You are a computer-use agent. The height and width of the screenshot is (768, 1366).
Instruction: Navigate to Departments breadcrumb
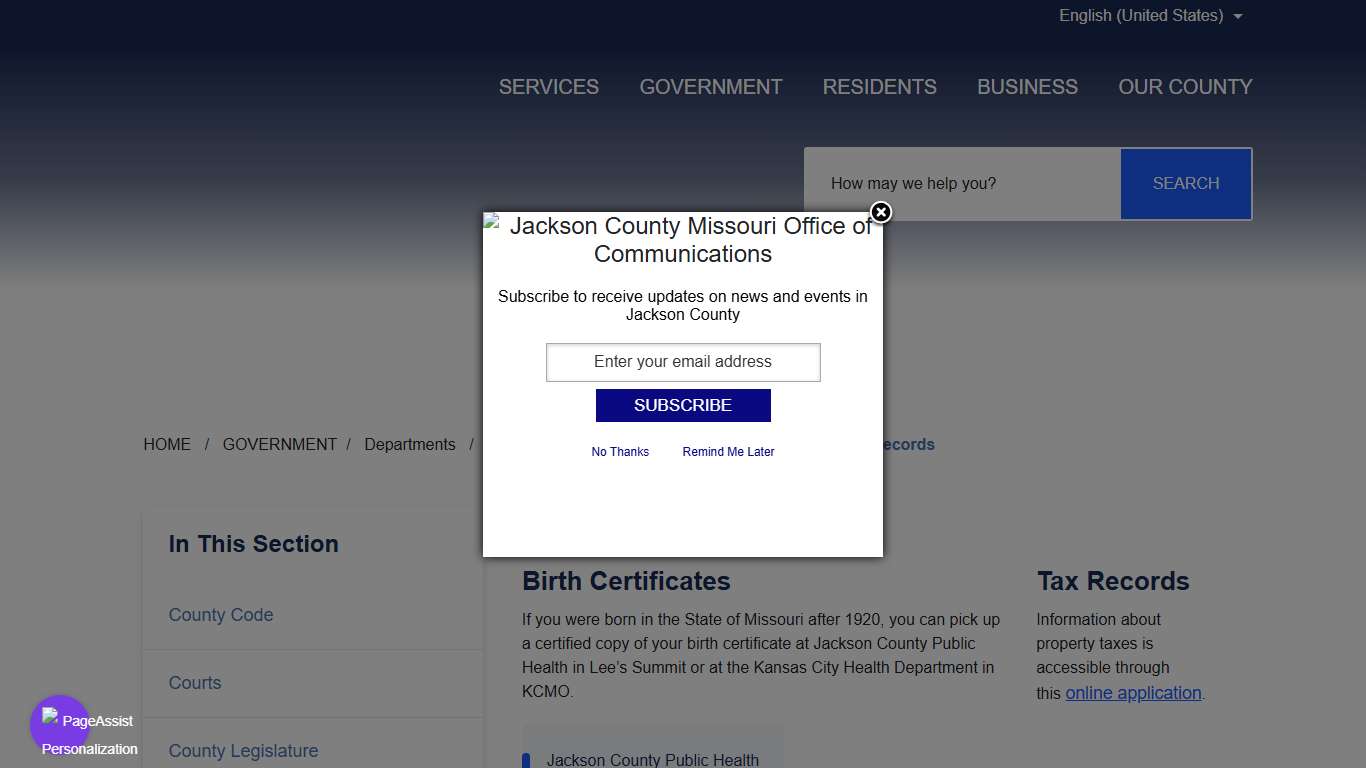[x=409, y=445]
